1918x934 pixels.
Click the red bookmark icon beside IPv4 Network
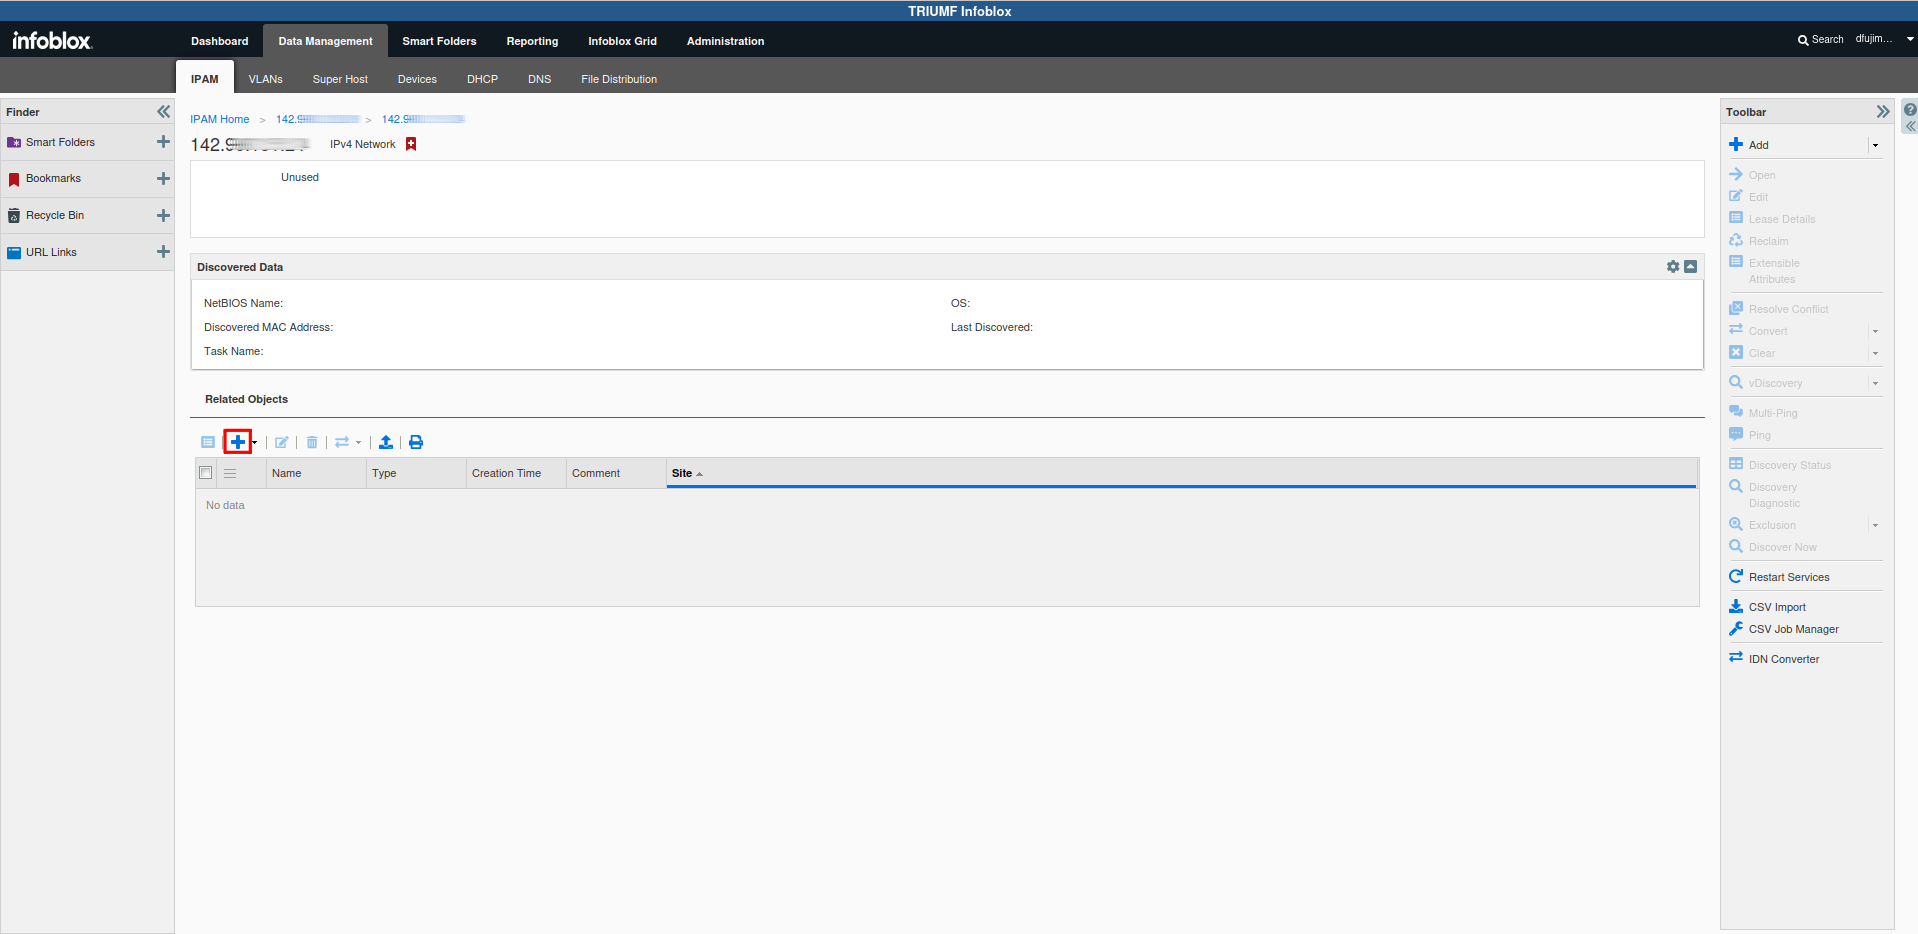[x=411, y=144]
